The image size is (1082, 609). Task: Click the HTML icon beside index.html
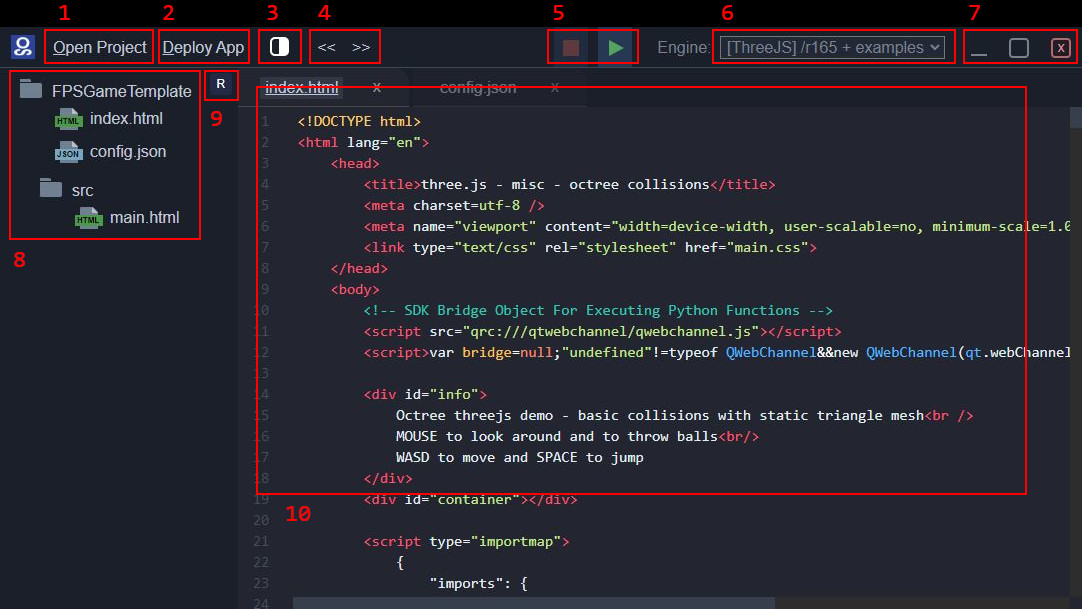tap(68, 119)
